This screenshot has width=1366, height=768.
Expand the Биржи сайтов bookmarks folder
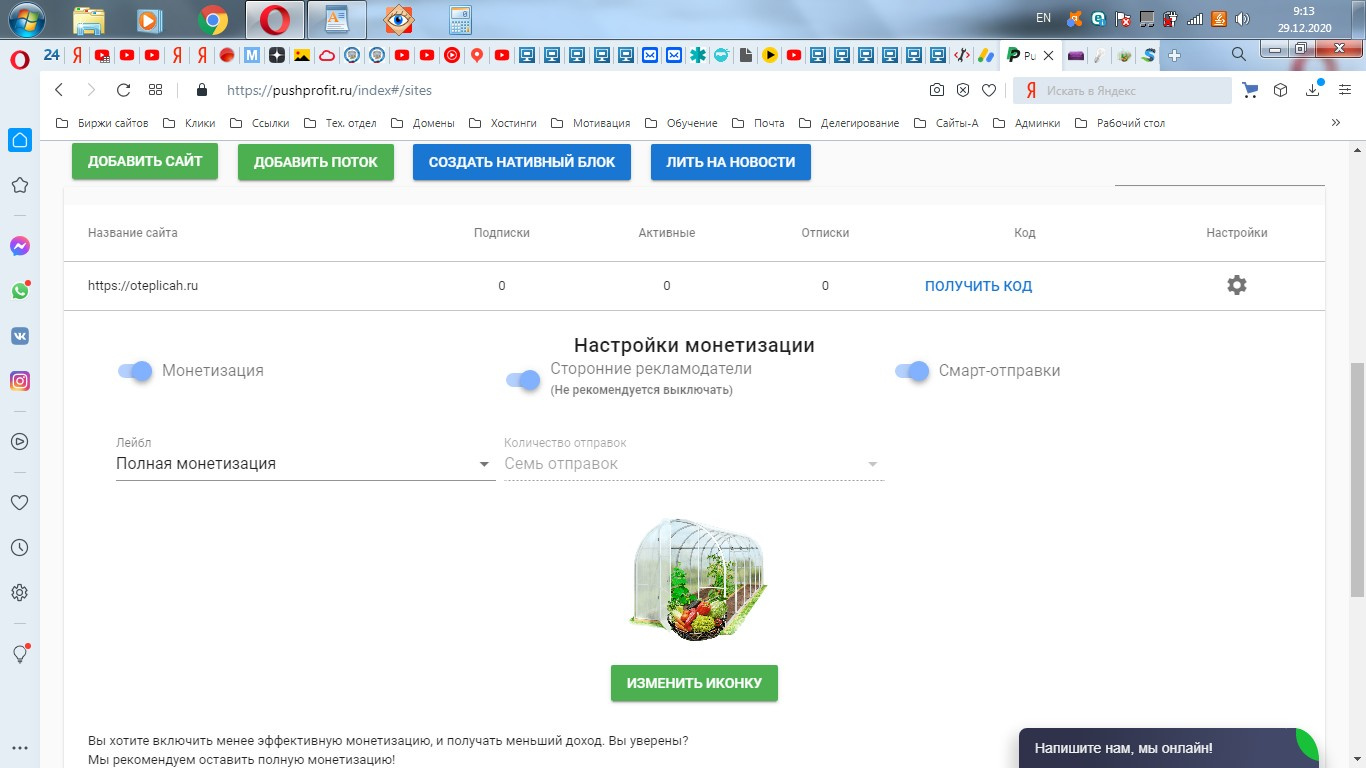(x=102, y=123)
